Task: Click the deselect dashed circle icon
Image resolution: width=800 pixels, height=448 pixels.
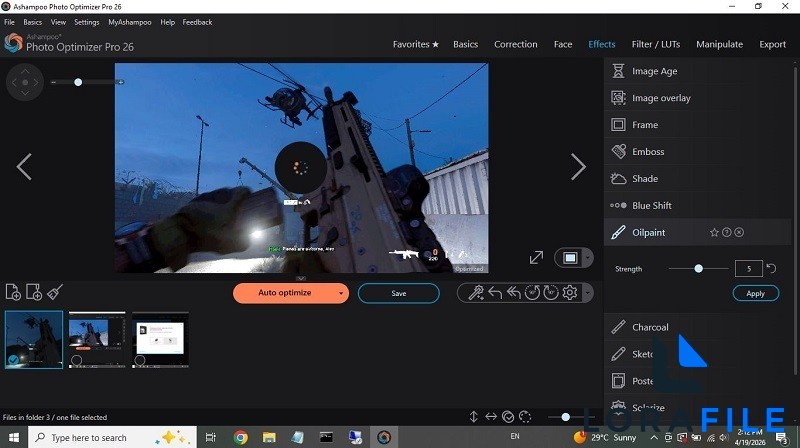Action: [525, 417]
